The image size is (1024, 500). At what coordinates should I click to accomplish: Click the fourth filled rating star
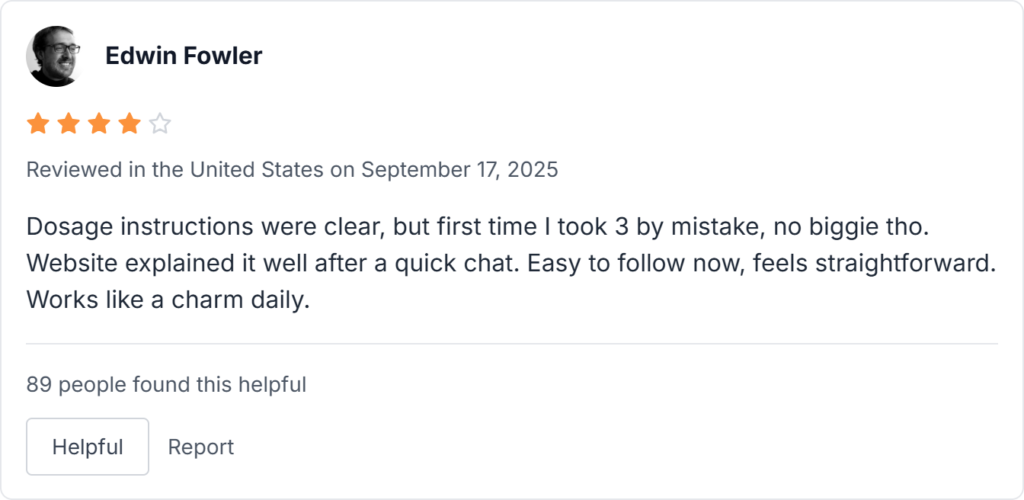click(129, 124)
